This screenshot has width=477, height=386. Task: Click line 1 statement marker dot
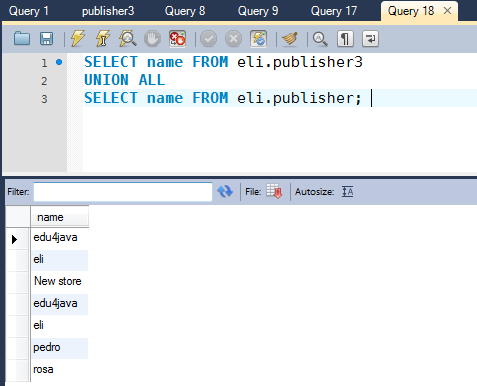coord(59,62)
